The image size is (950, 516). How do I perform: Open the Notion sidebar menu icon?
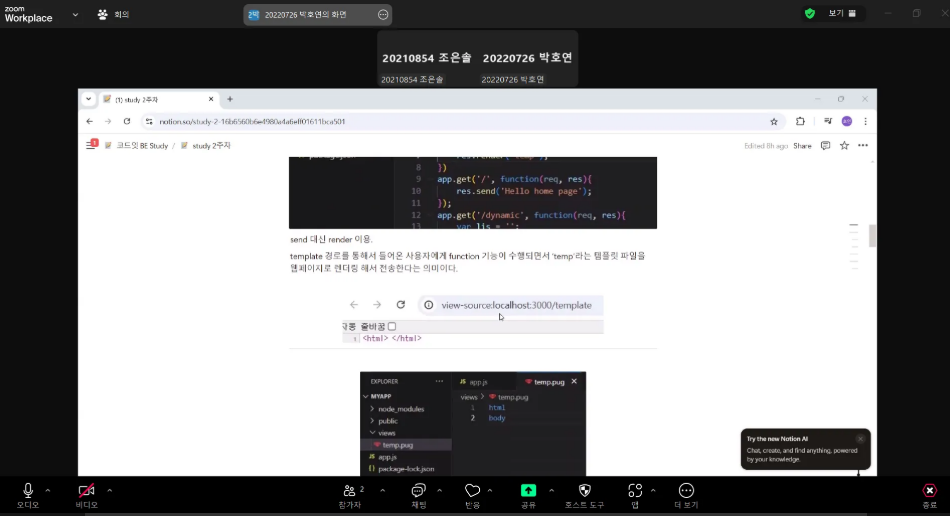(x=91, y=145)
